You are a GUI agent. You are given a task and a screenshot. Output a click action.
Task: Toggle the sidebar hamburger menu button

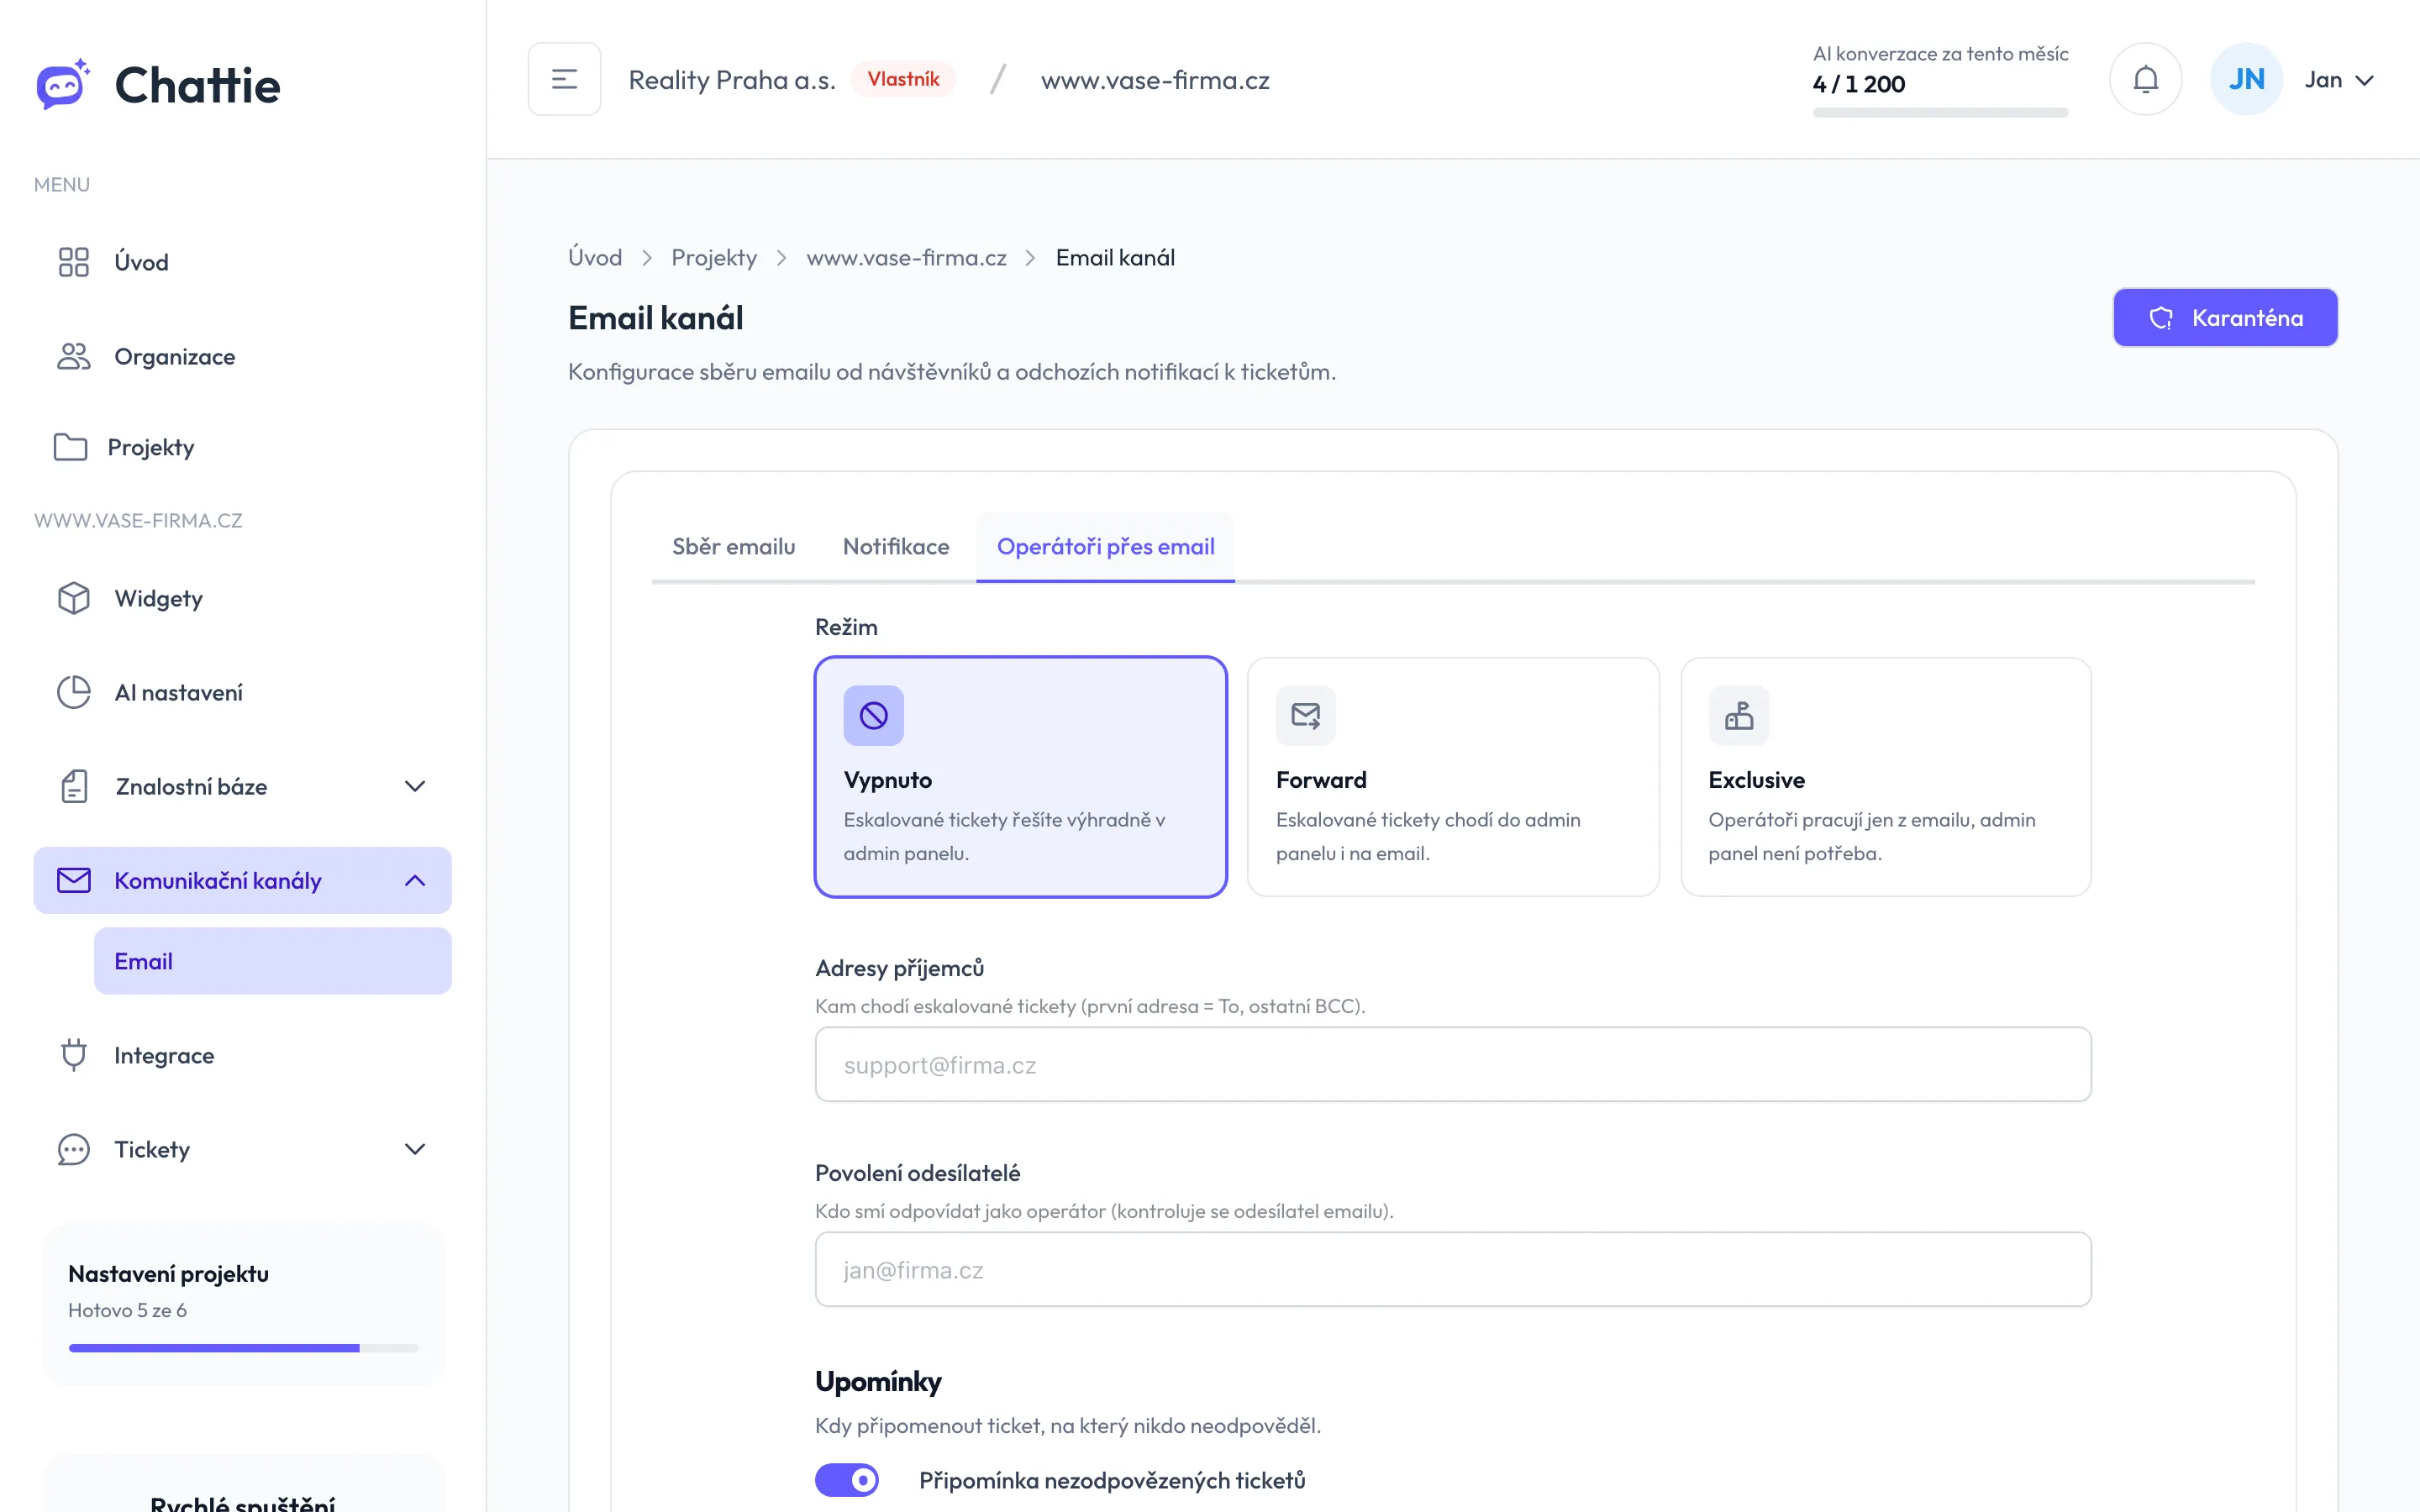tap(564, 79)
